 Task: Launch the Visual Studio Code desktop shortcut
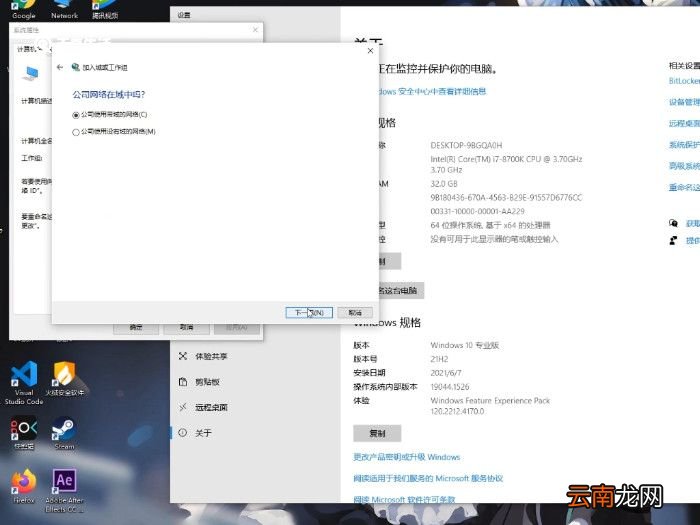coord(24,383)
